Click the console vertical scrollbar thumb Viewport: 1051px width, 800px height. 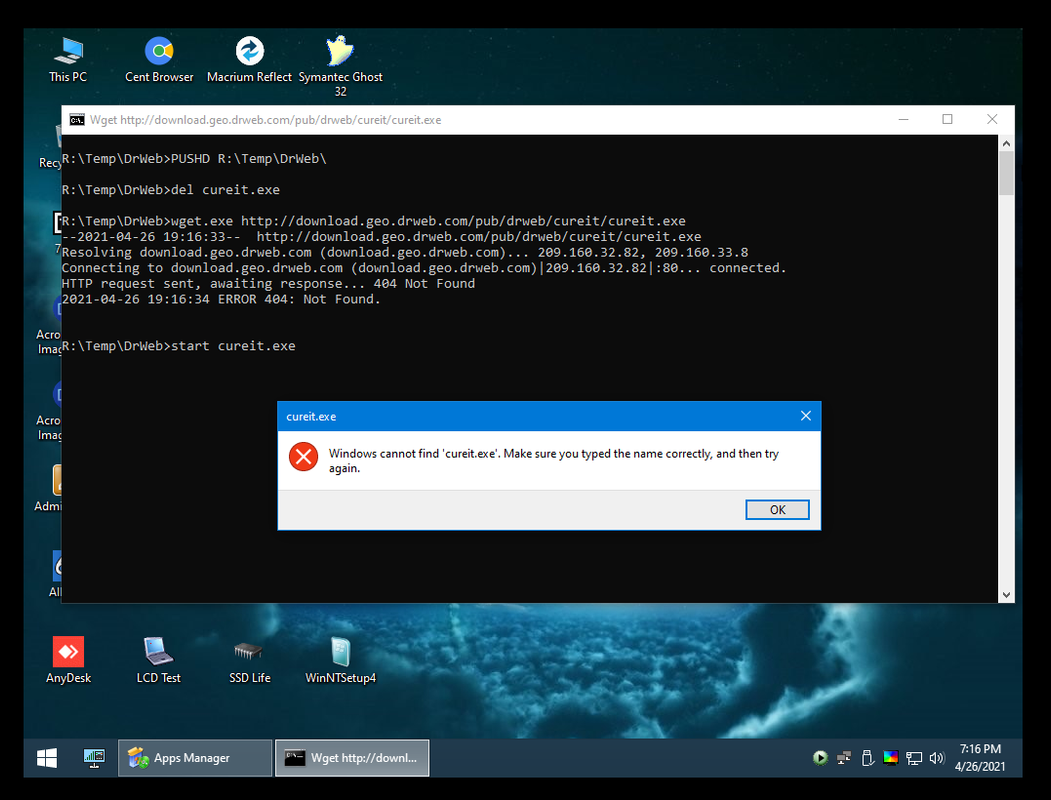(x=1006, y=174)
